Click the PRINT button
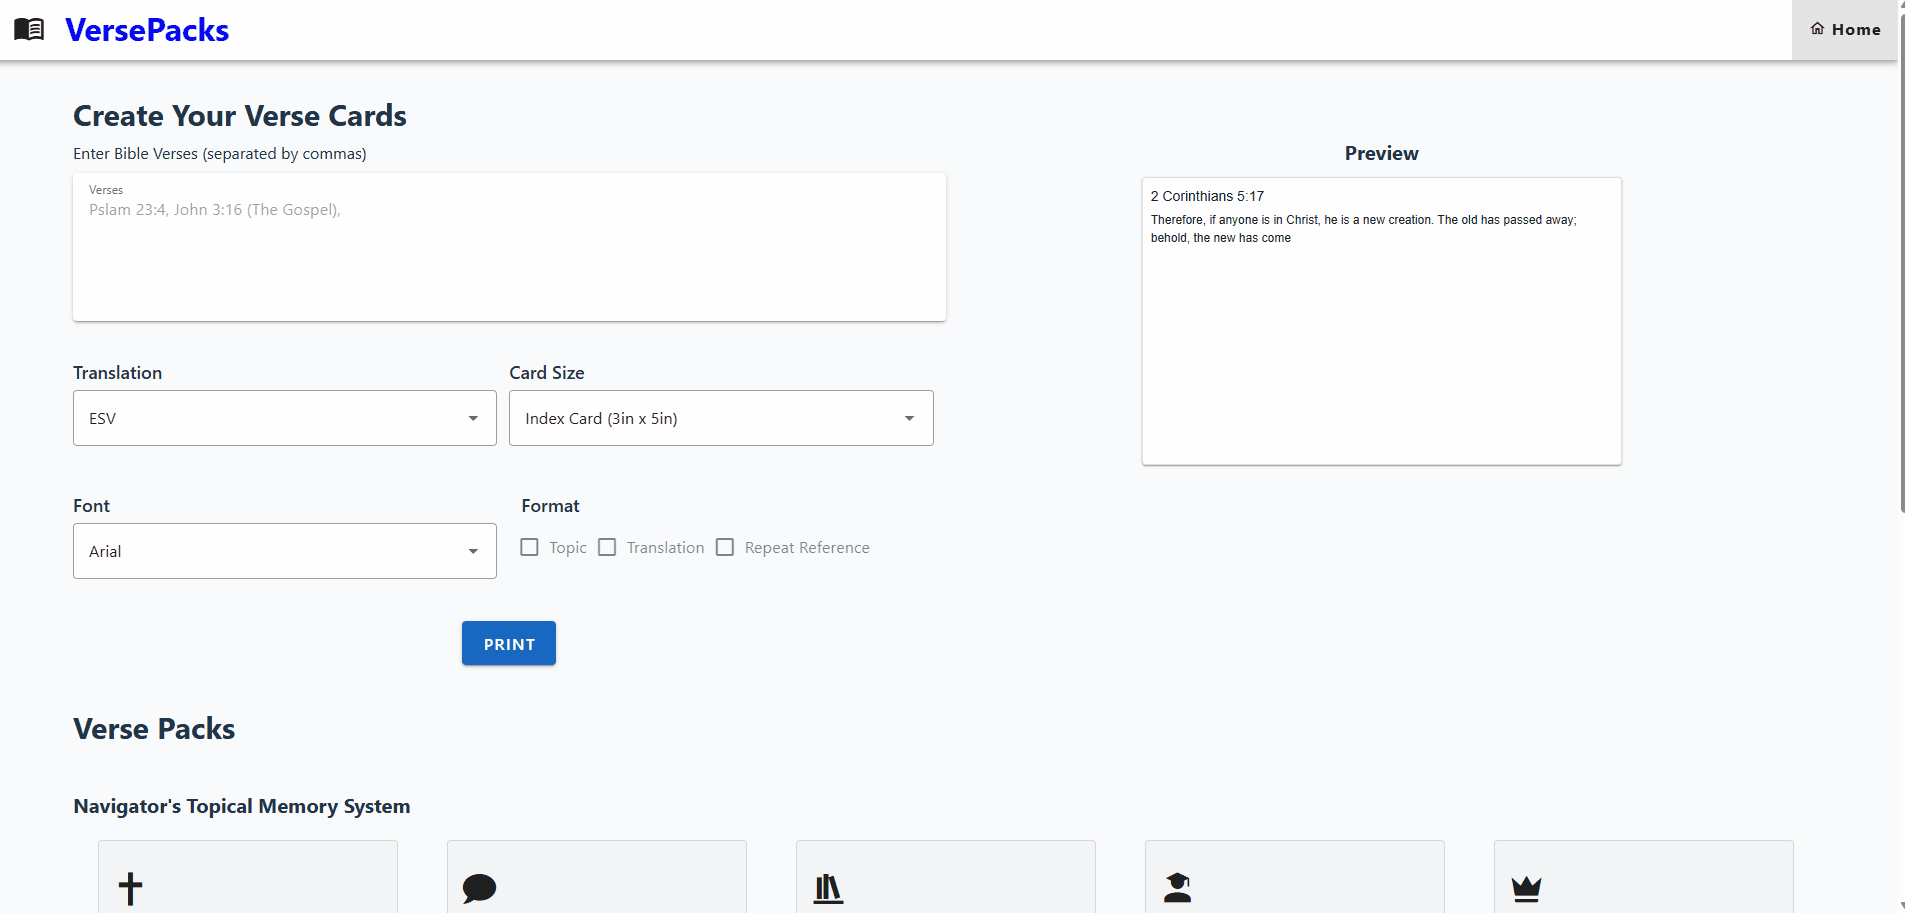 (508, 643)
